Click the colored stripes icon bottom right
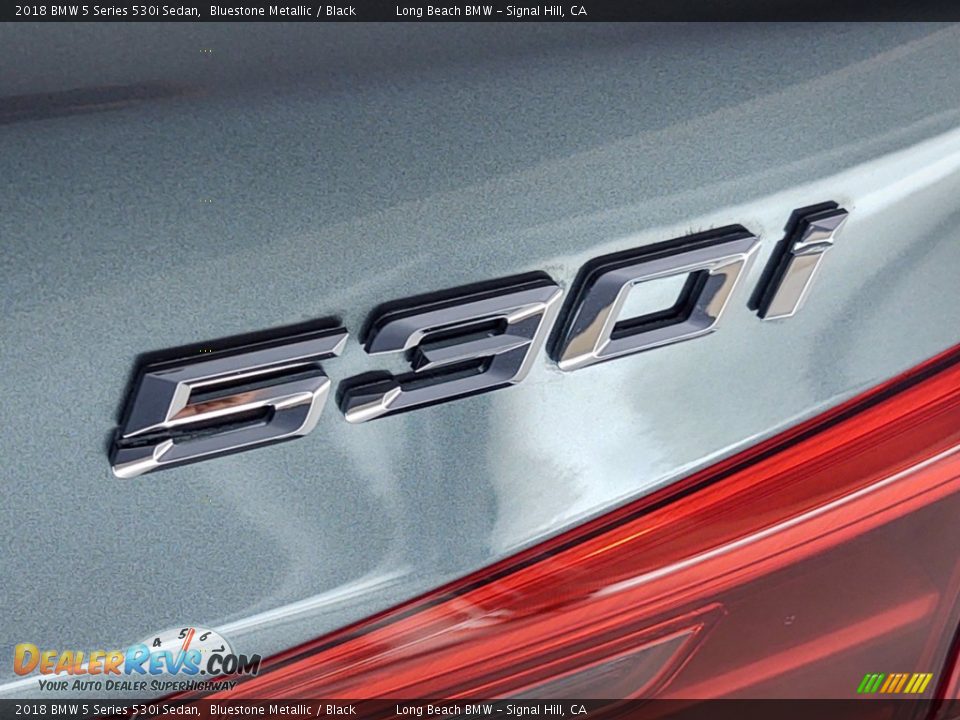This screenshot has width=960, height=720. coord(894,683)
